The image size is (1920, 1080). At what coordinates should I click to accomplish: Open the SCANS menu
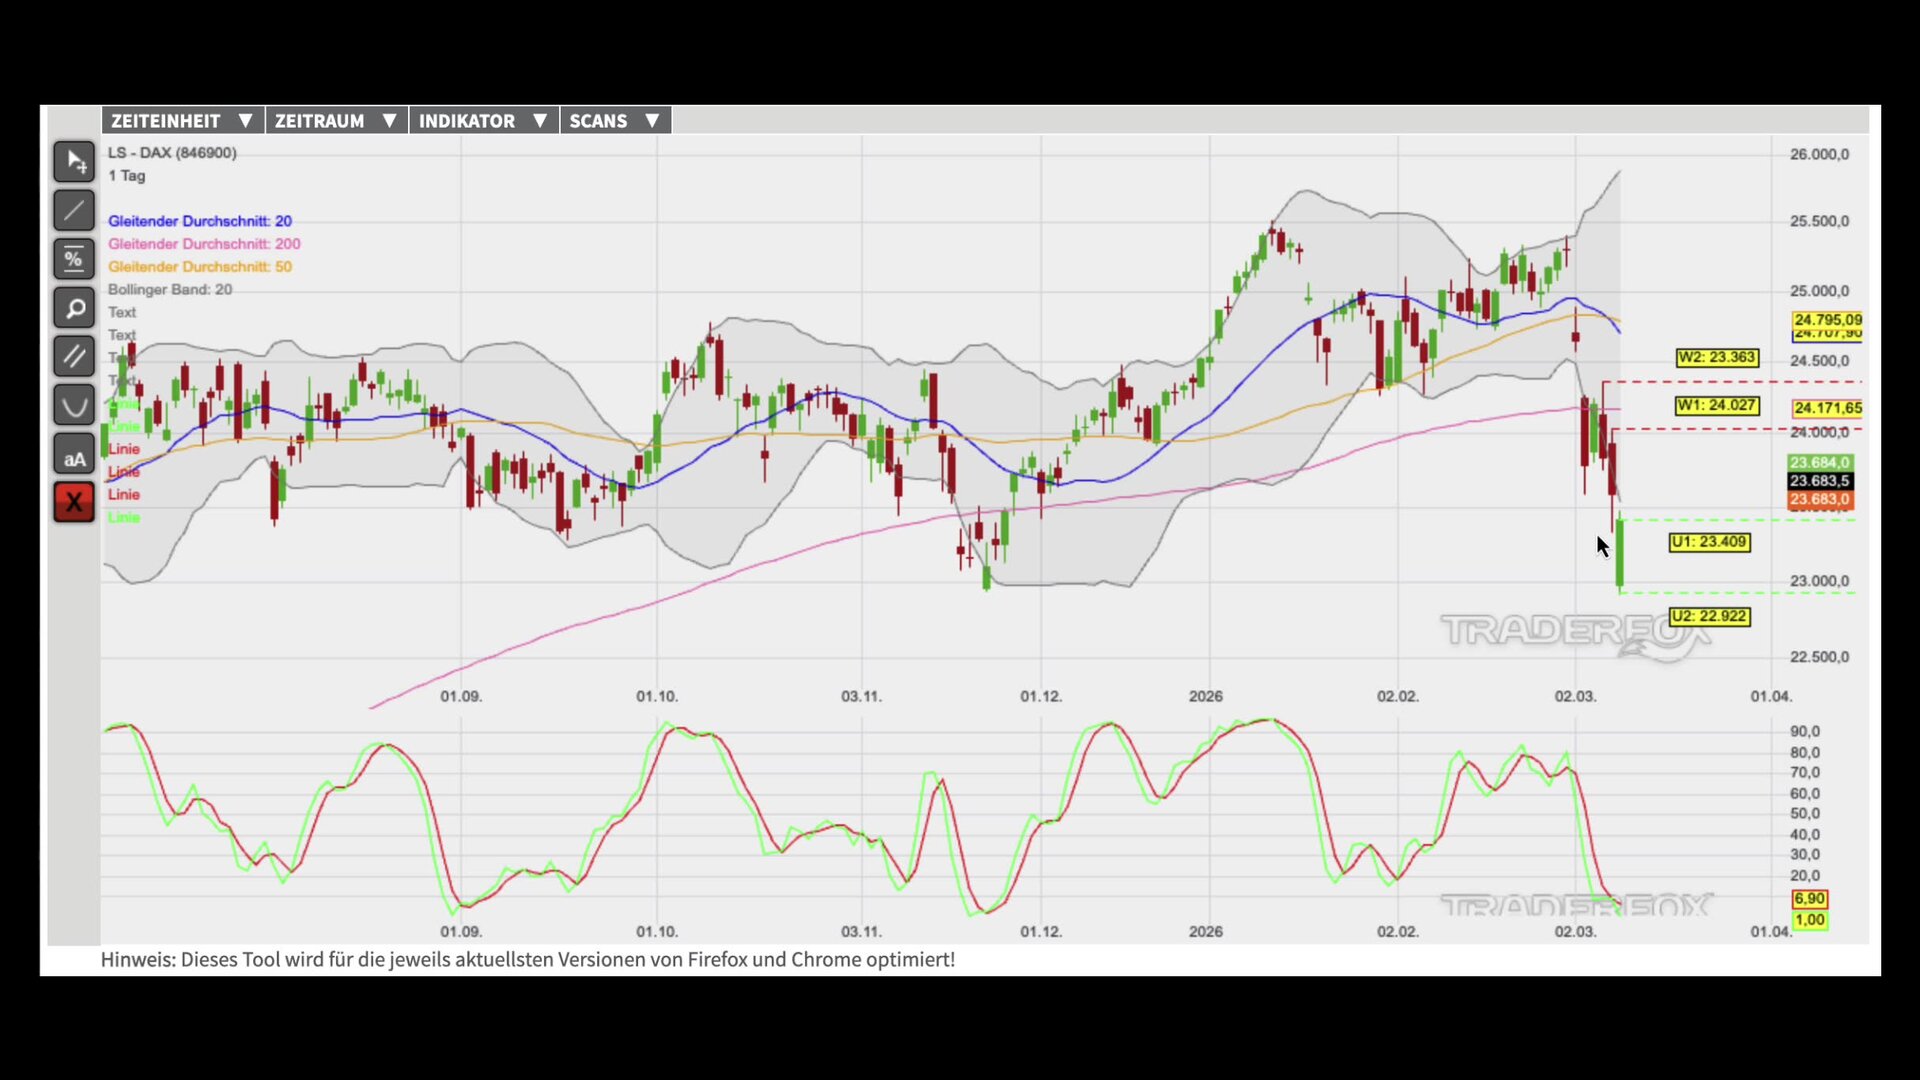pos(614,121)
